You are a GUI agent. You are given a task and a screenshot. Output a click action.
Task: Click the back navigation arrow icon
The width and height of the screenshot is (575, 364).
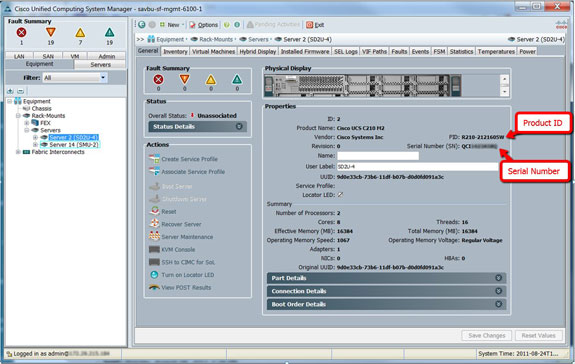pyautogui.click(x=142, y=25)
